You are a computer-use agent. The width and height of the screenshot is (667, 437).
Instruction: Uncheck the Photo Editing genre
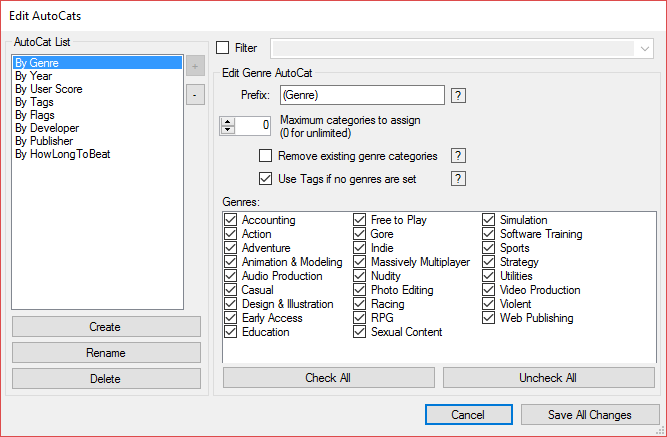[x=359, y=290]
